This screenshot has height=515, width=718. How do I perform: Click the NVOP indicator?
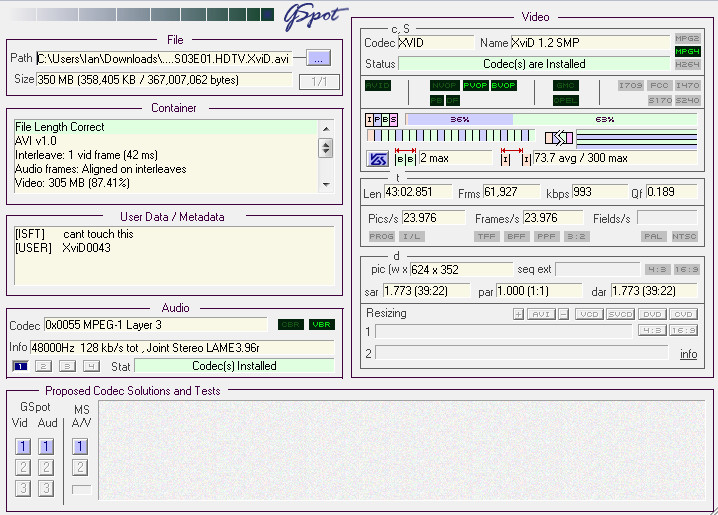[x=444, y=86]
